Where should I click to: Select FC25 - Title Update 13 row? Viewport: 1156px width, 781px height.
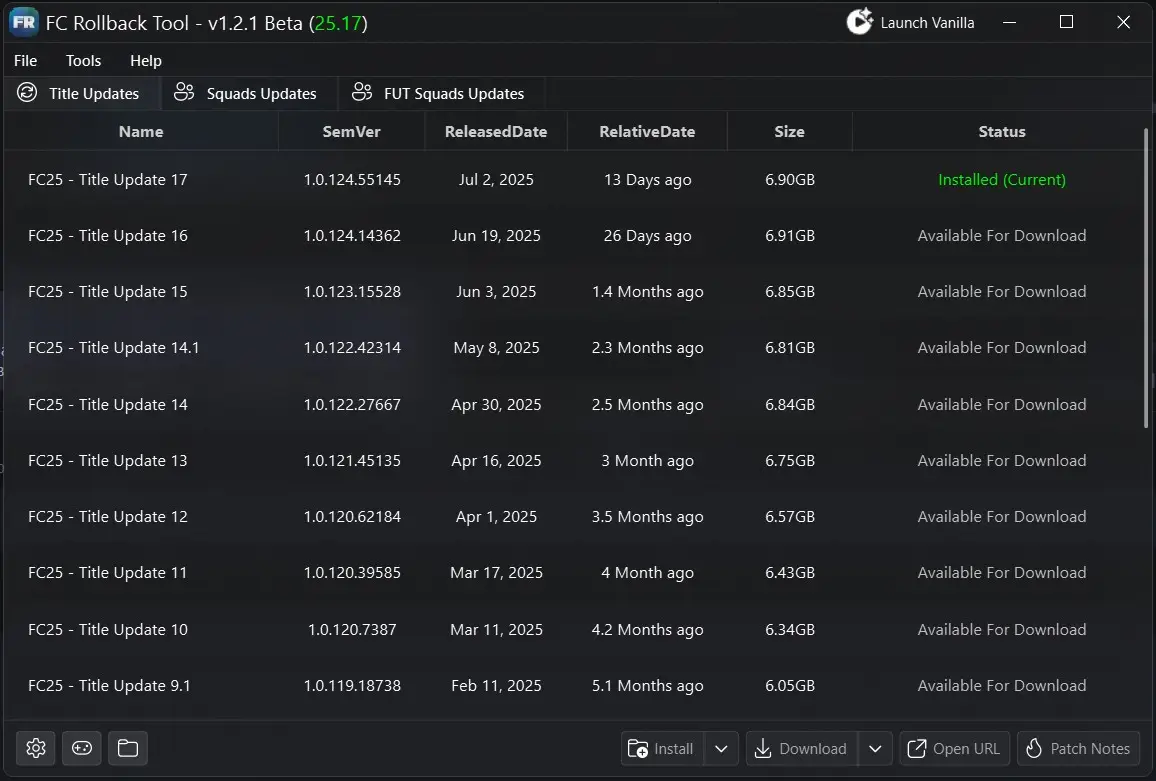[573, 460]
